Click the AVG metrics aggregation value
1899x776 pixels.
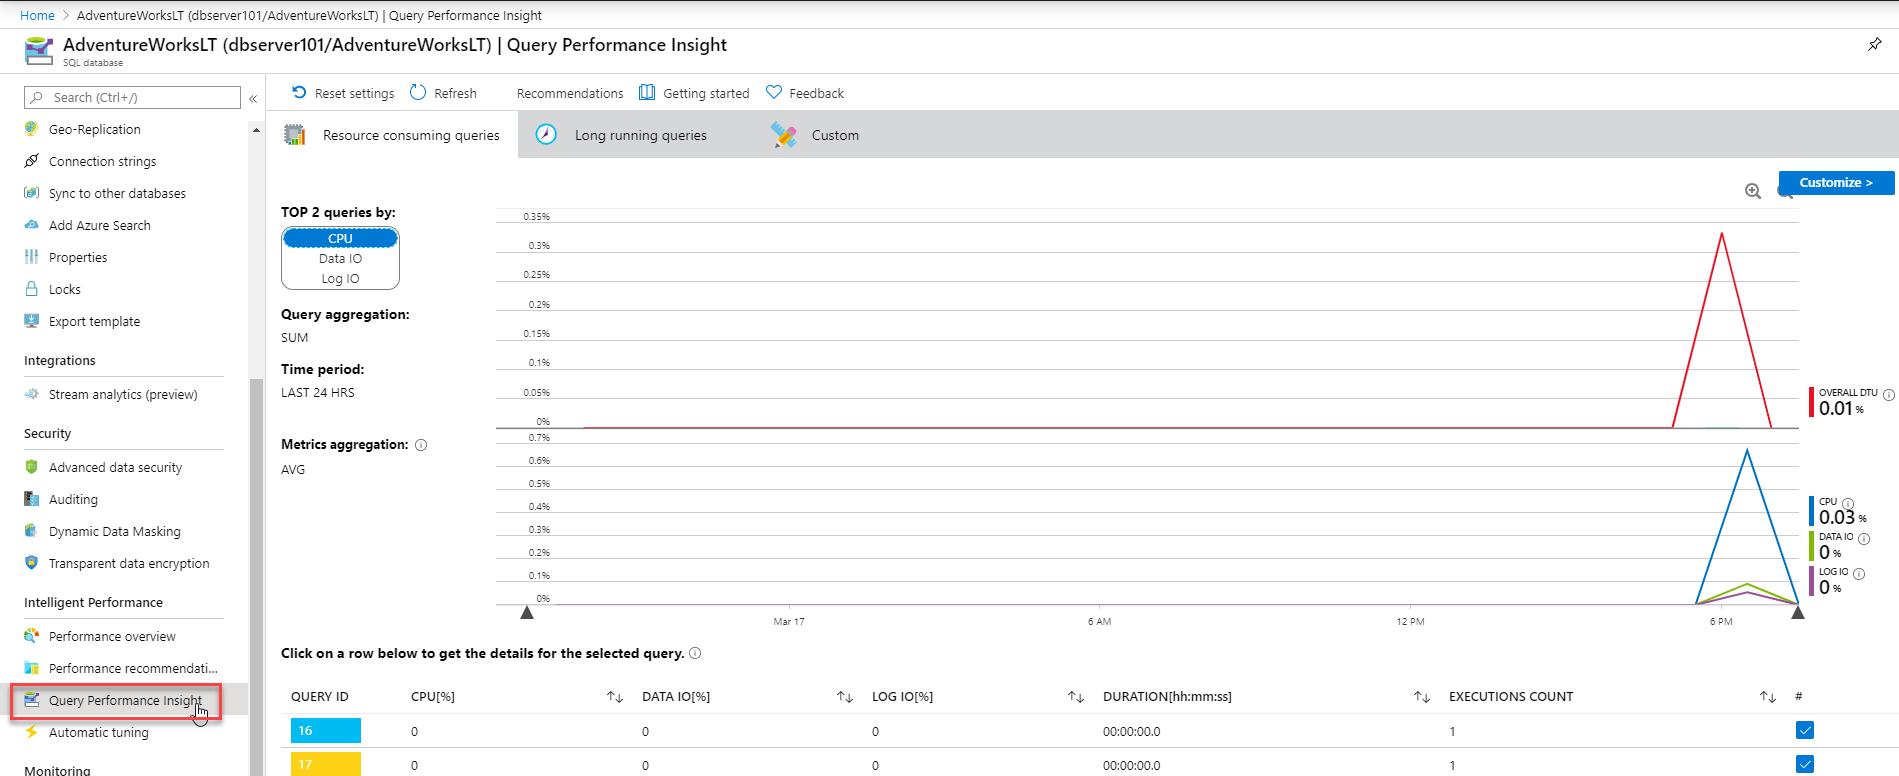(x=293, y=470)
